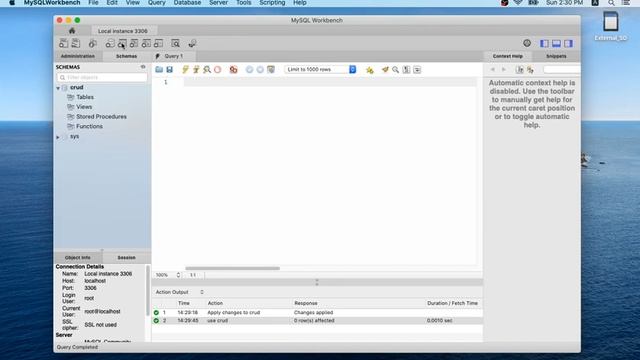The width and height of the screenshot is (640, 360).
Task: Click the 'use crud' action row
Action: tap(317, 321)
